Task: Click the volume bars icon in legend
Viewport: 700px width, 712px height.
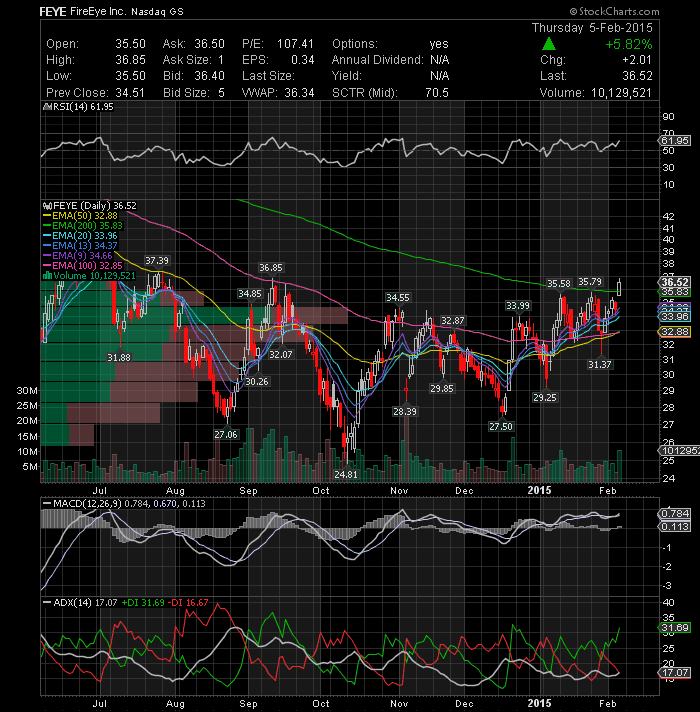Action: click(x=47, y=276)
